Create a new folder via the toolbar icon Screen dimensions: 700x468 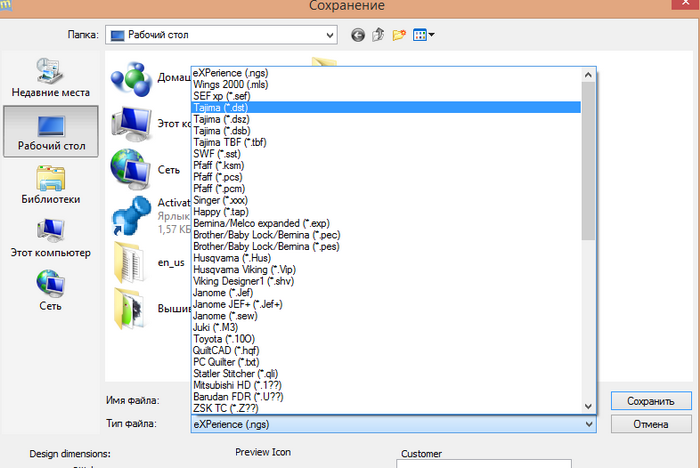click(x=399, y=34)
